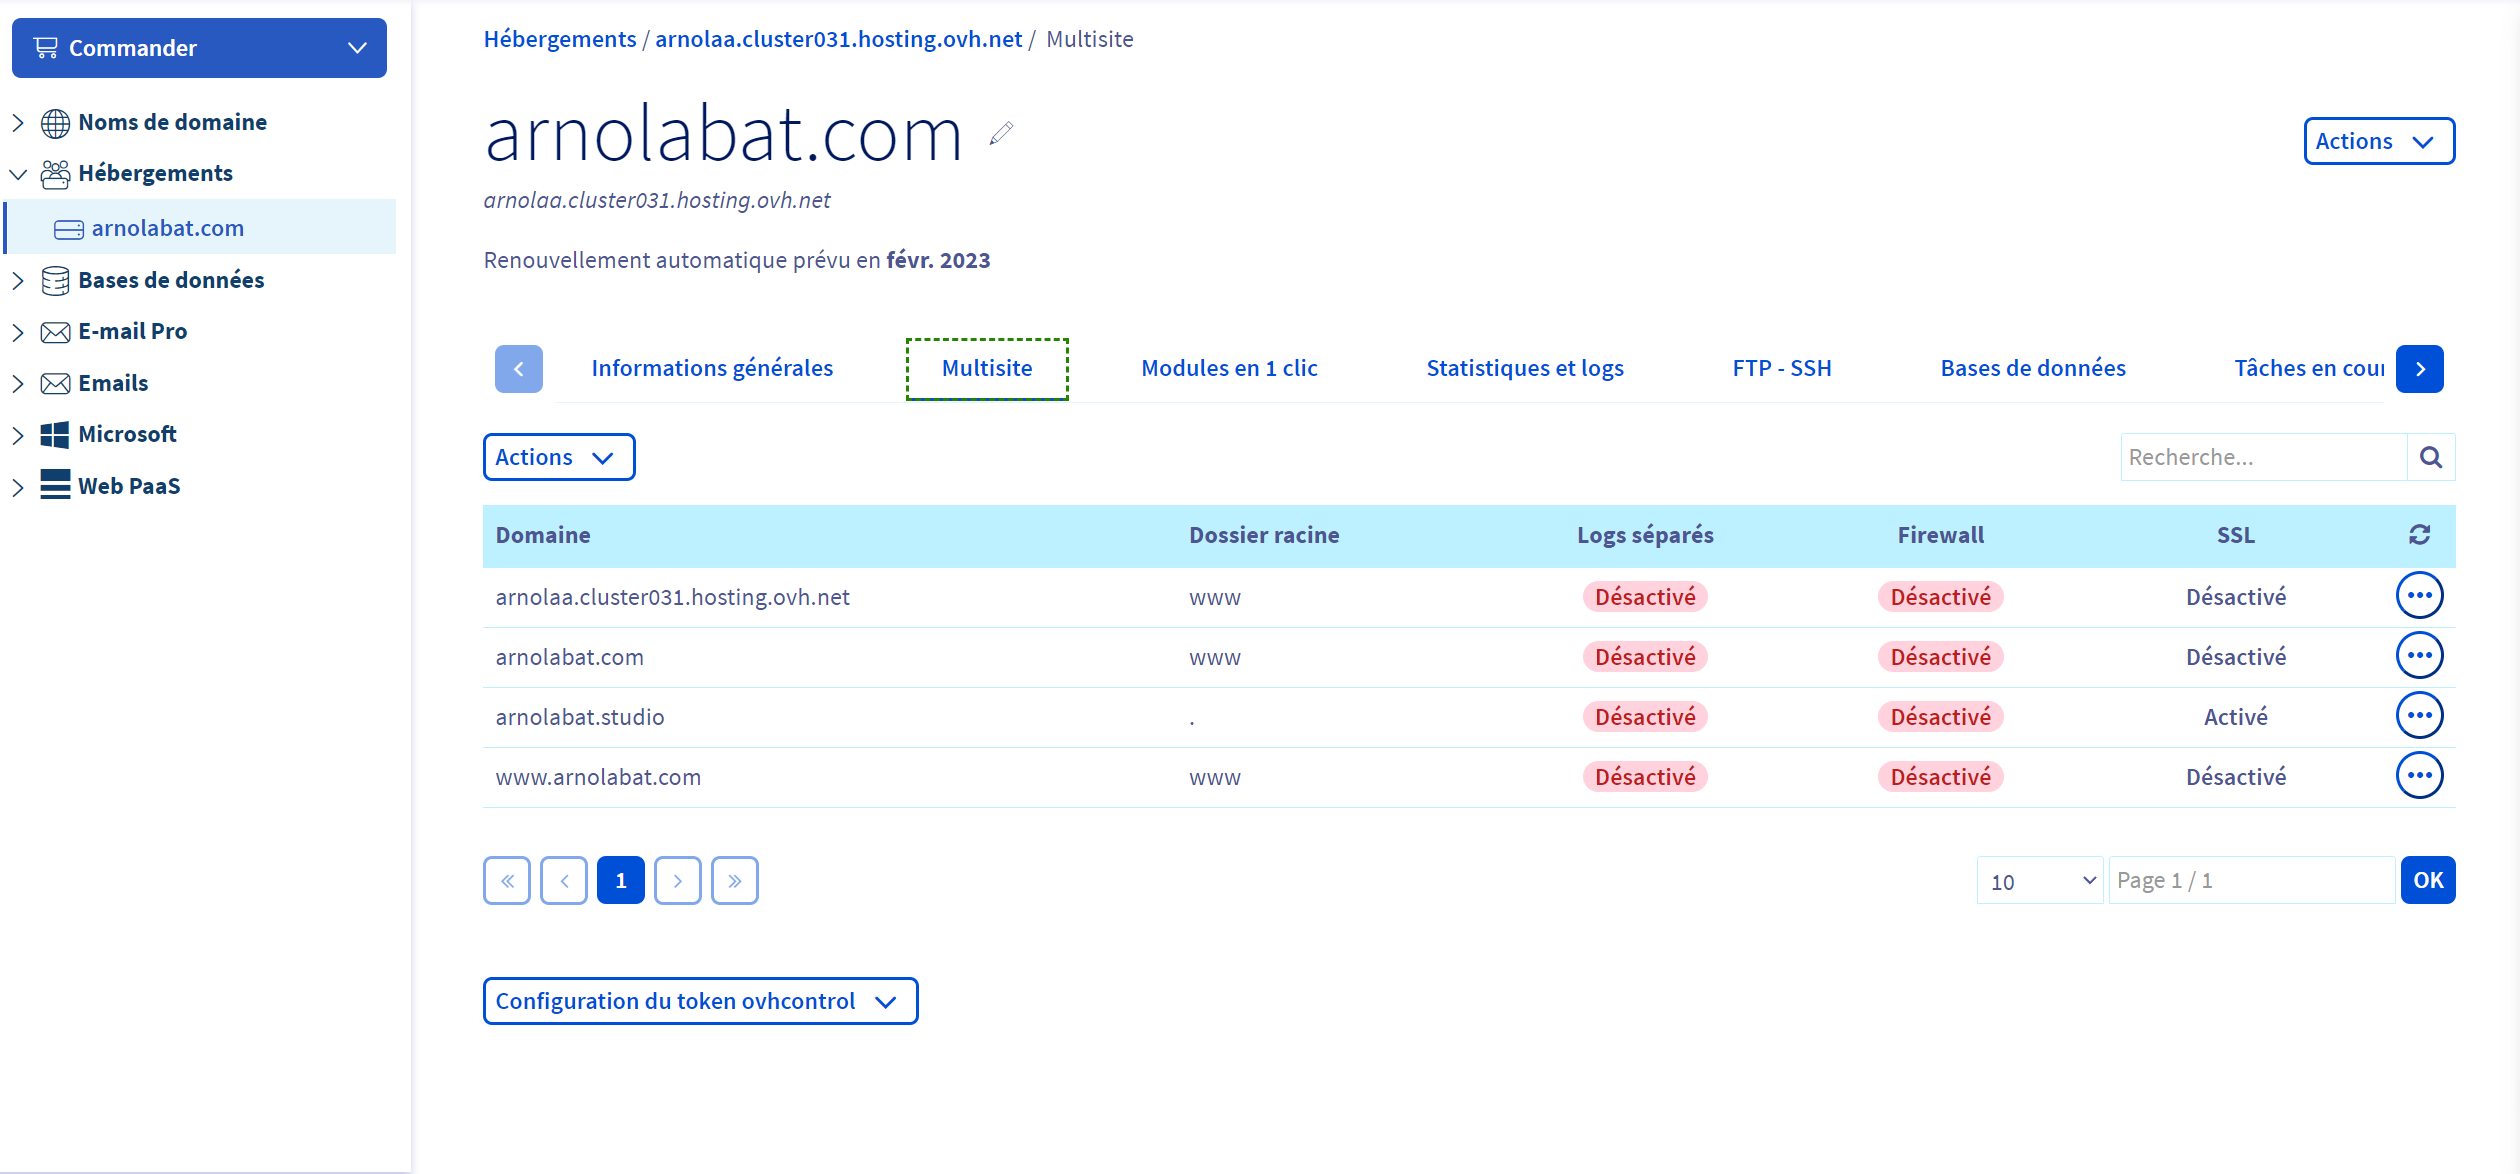Viewport: 2520px width, 1174px height.
Task: Open top-right Actions dropdown
Action: tap(2378, 141)
